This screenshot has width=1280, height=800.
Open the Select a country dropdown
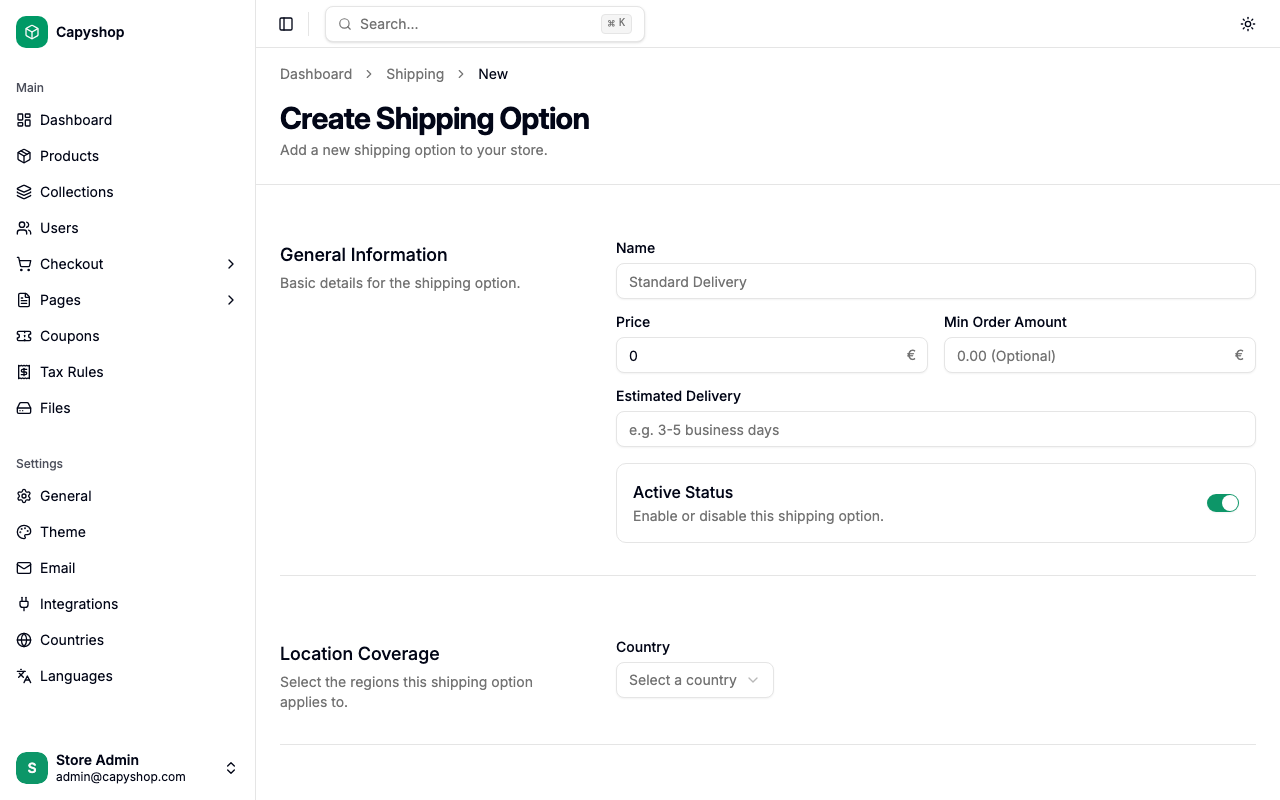coord(695,680)
